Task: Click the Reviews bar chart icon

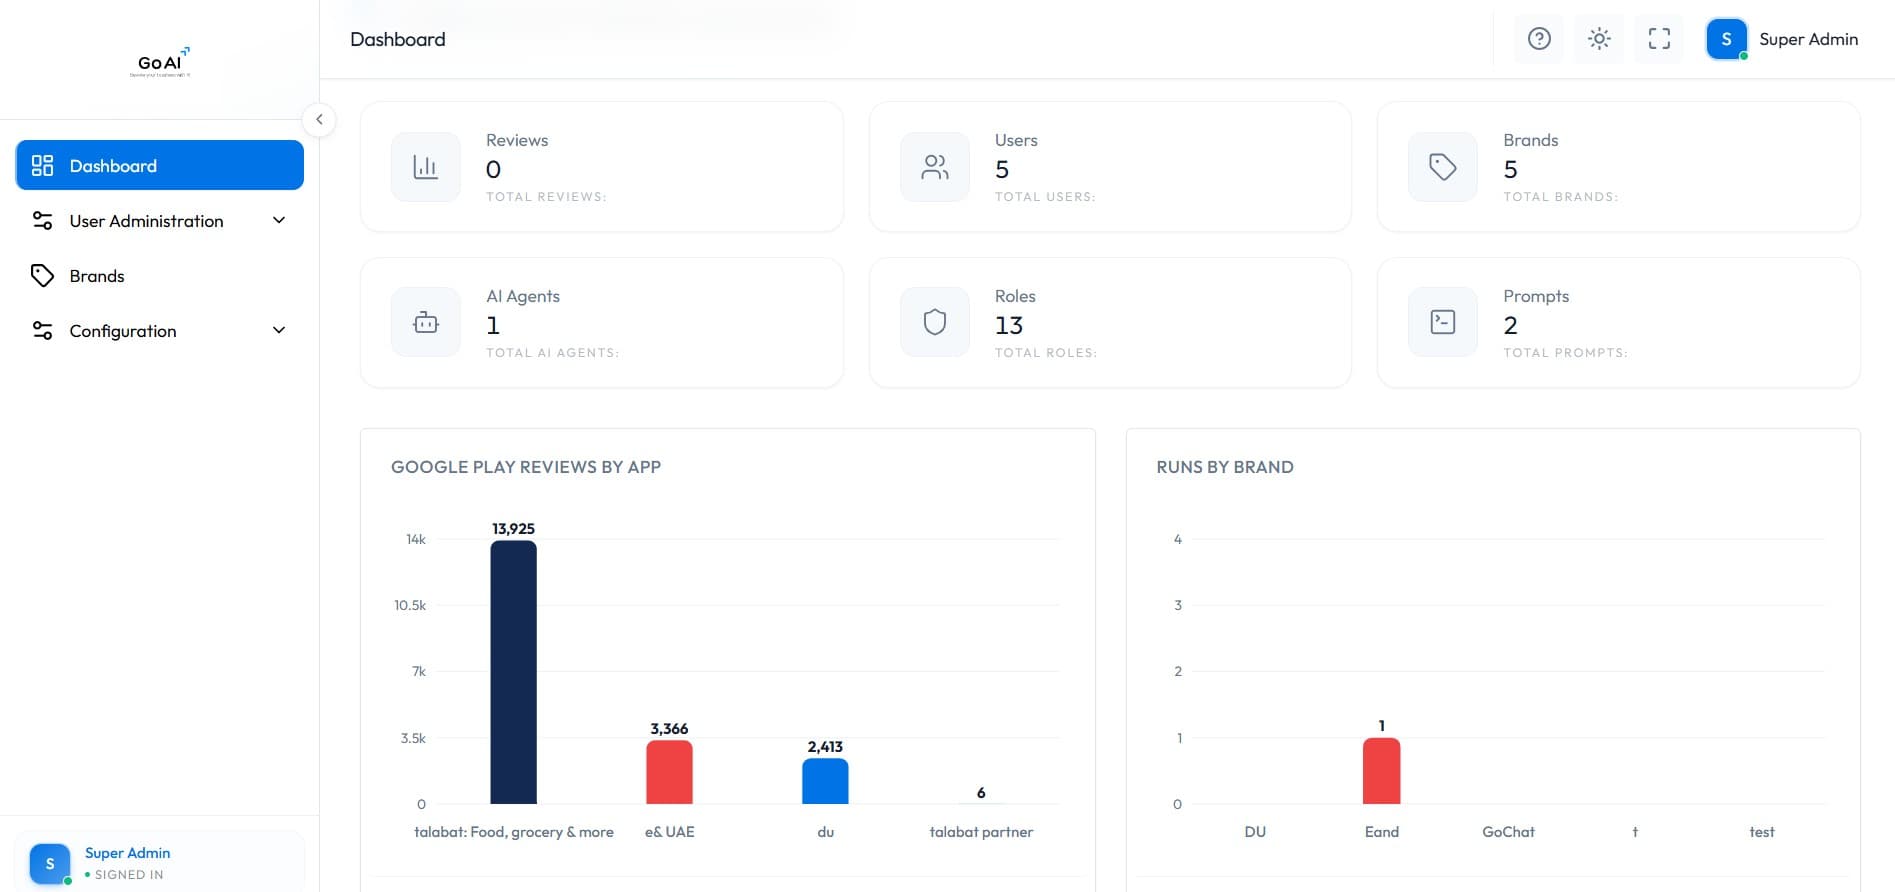Action: tap(426, 167)
